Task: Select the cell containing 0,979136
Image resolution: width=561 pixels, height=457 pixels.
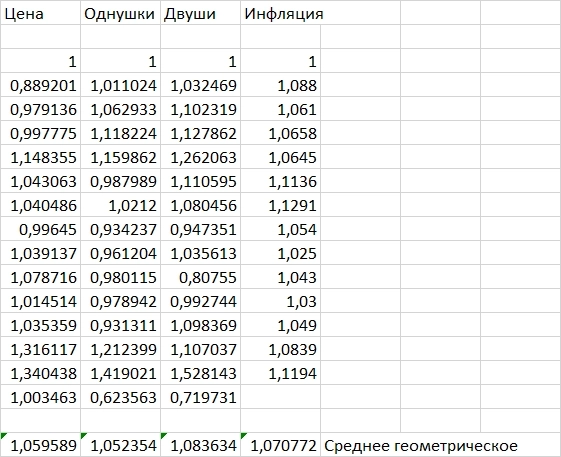Action: coord(40,109)
